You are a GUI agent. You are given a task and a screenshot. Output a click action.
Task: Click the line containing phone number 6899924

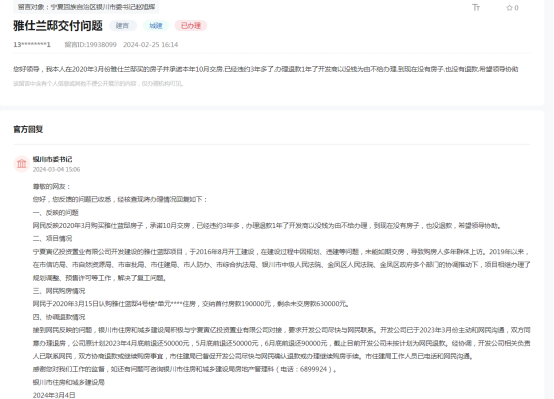pyautogui.click(x=185, y=369)
